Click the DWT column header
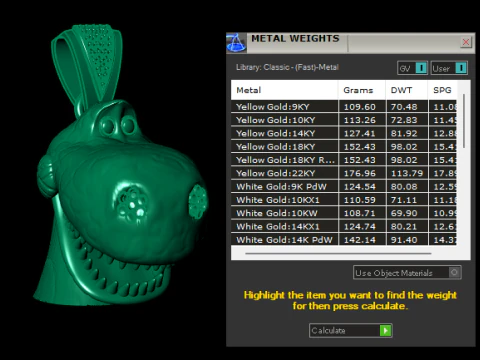 407,90
